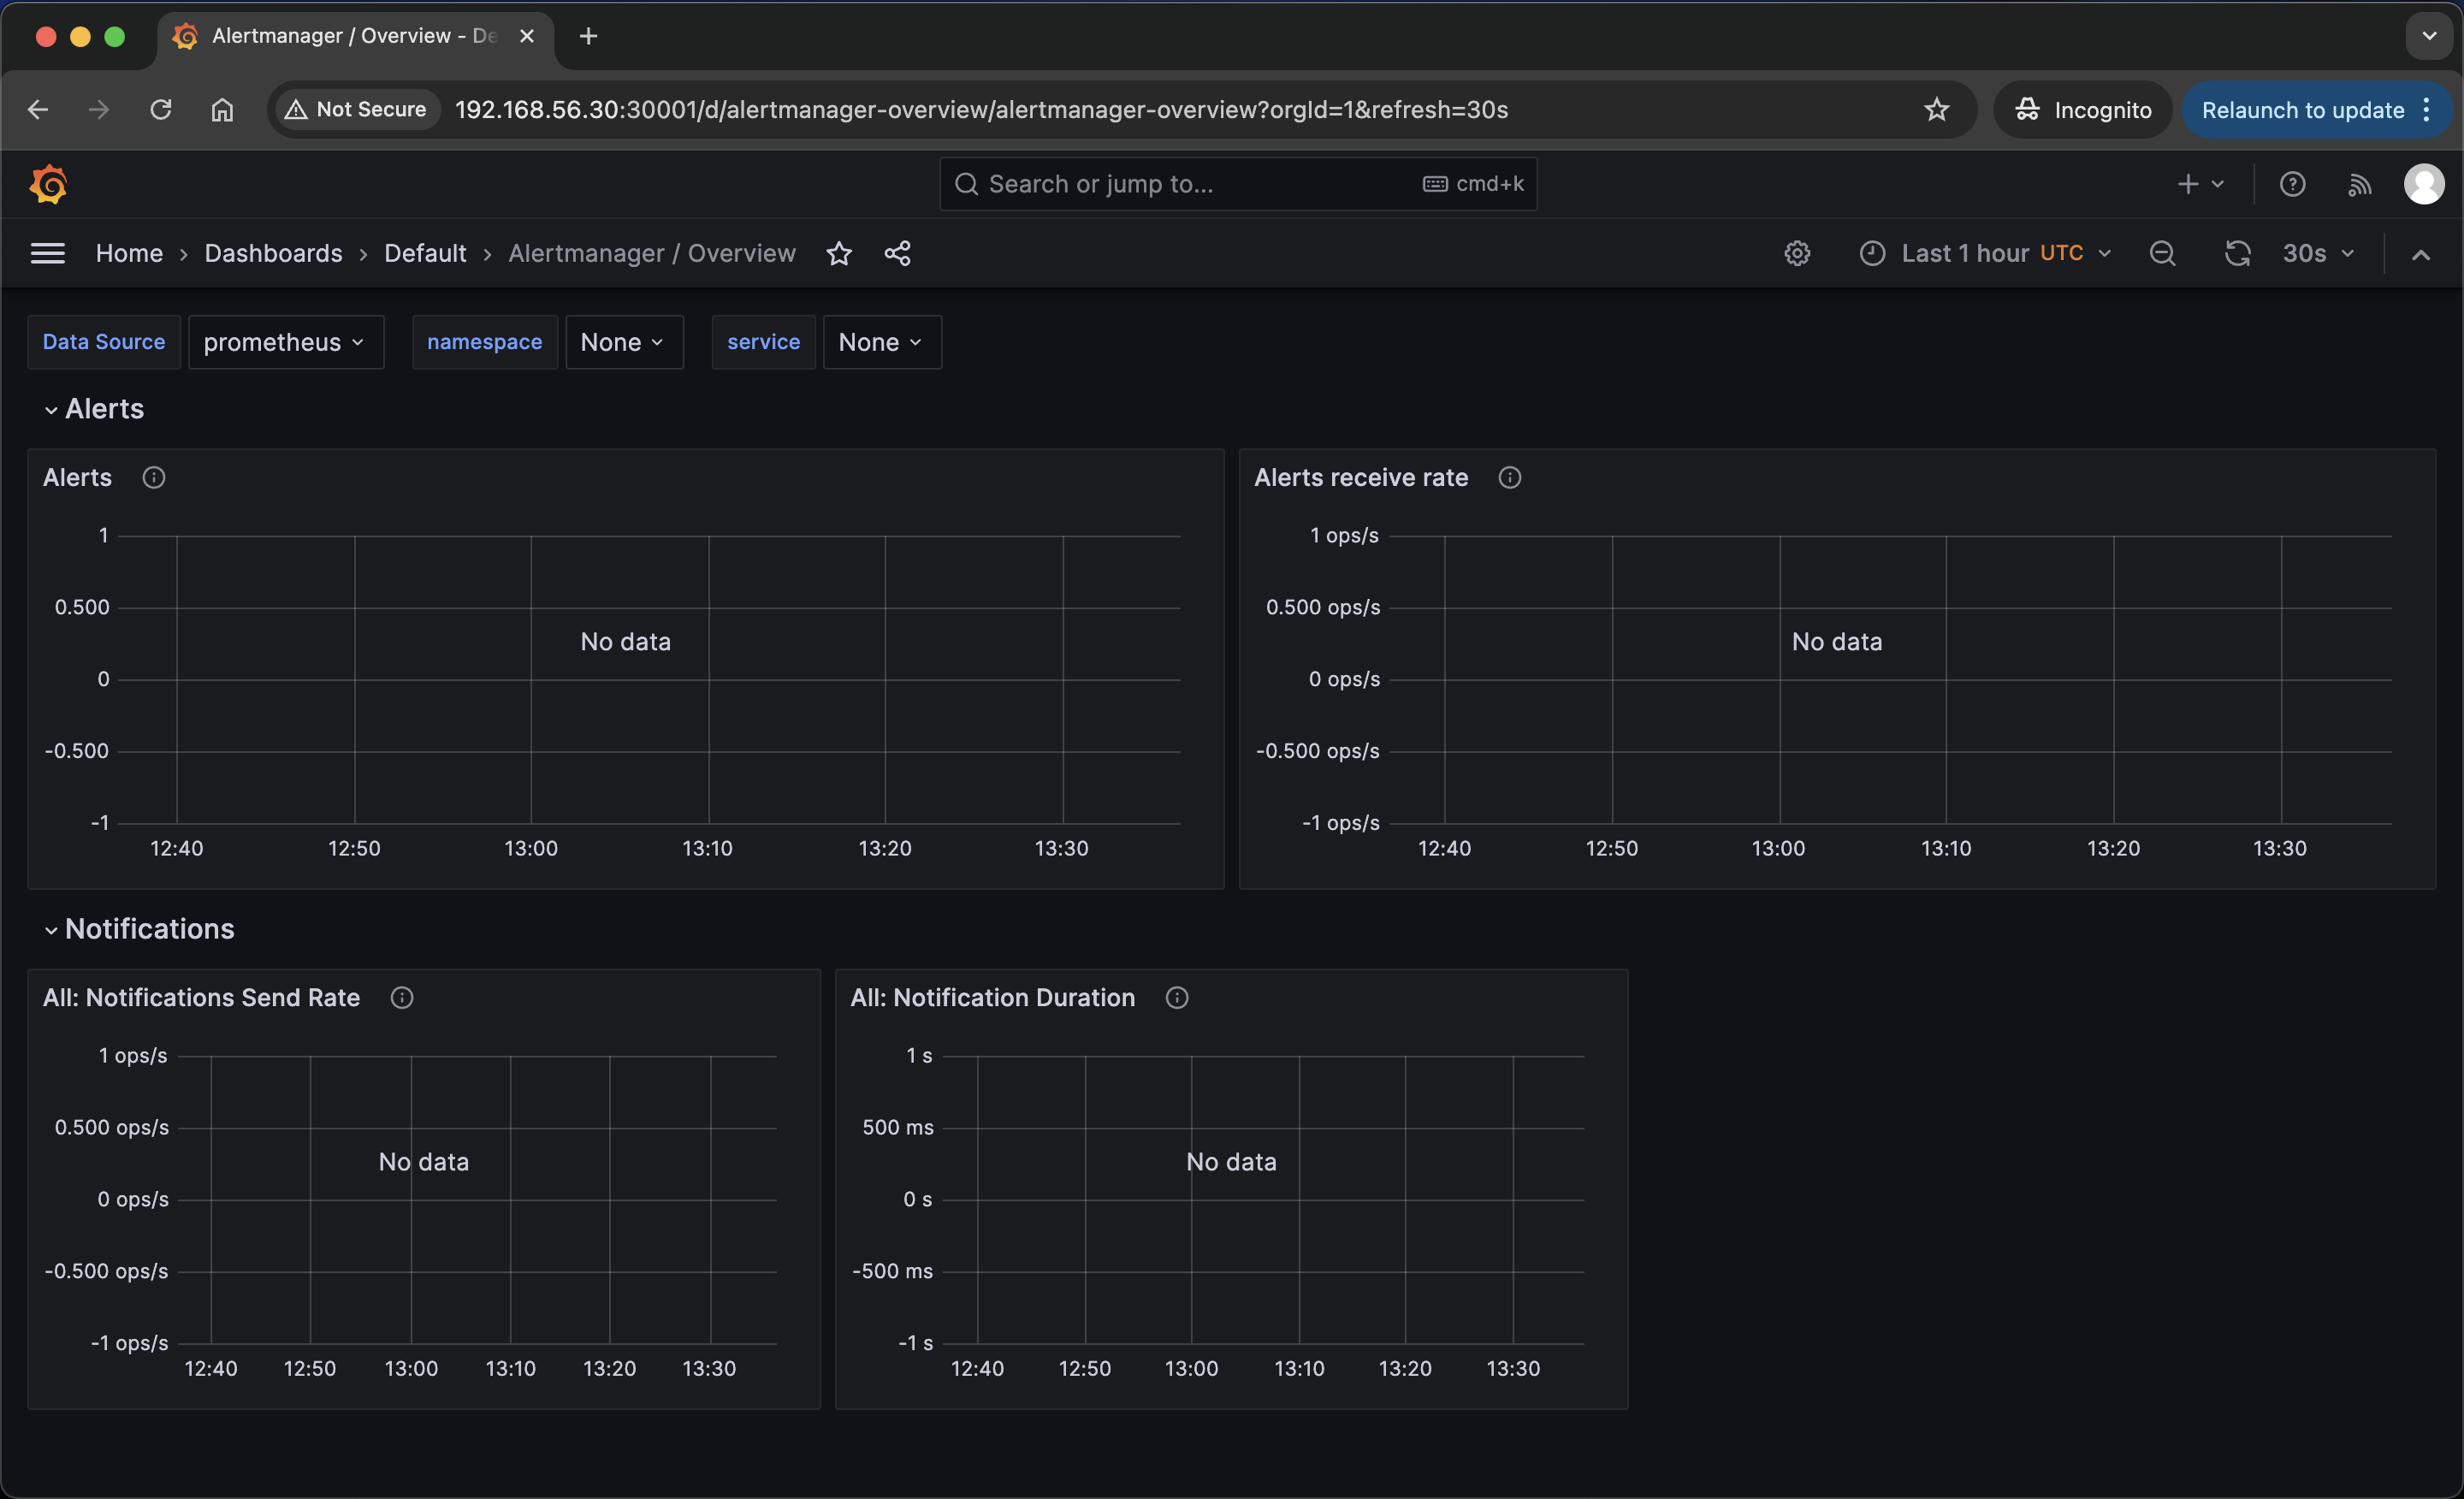Navigate to Home breadcrumb
The height and width of the screenshot is (1499, 2464).
129,254
